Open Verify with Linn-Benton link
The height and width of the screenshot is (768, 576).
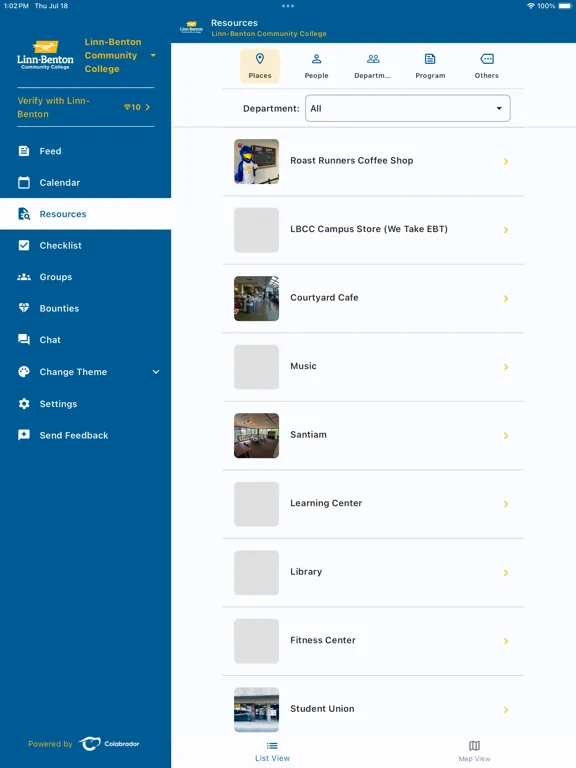85,107
